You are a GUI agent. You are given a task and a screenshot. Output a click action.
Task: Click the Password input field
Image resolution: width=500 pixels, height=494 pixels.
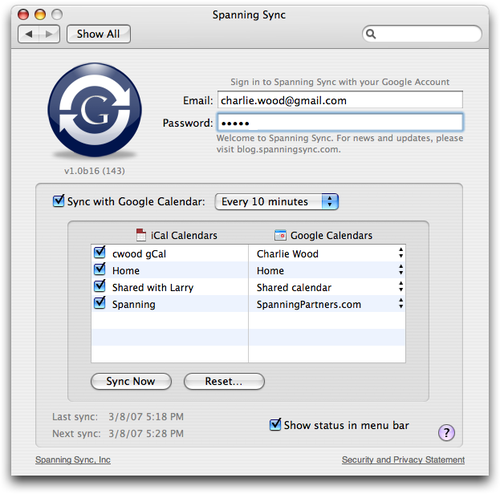[340, 122]
